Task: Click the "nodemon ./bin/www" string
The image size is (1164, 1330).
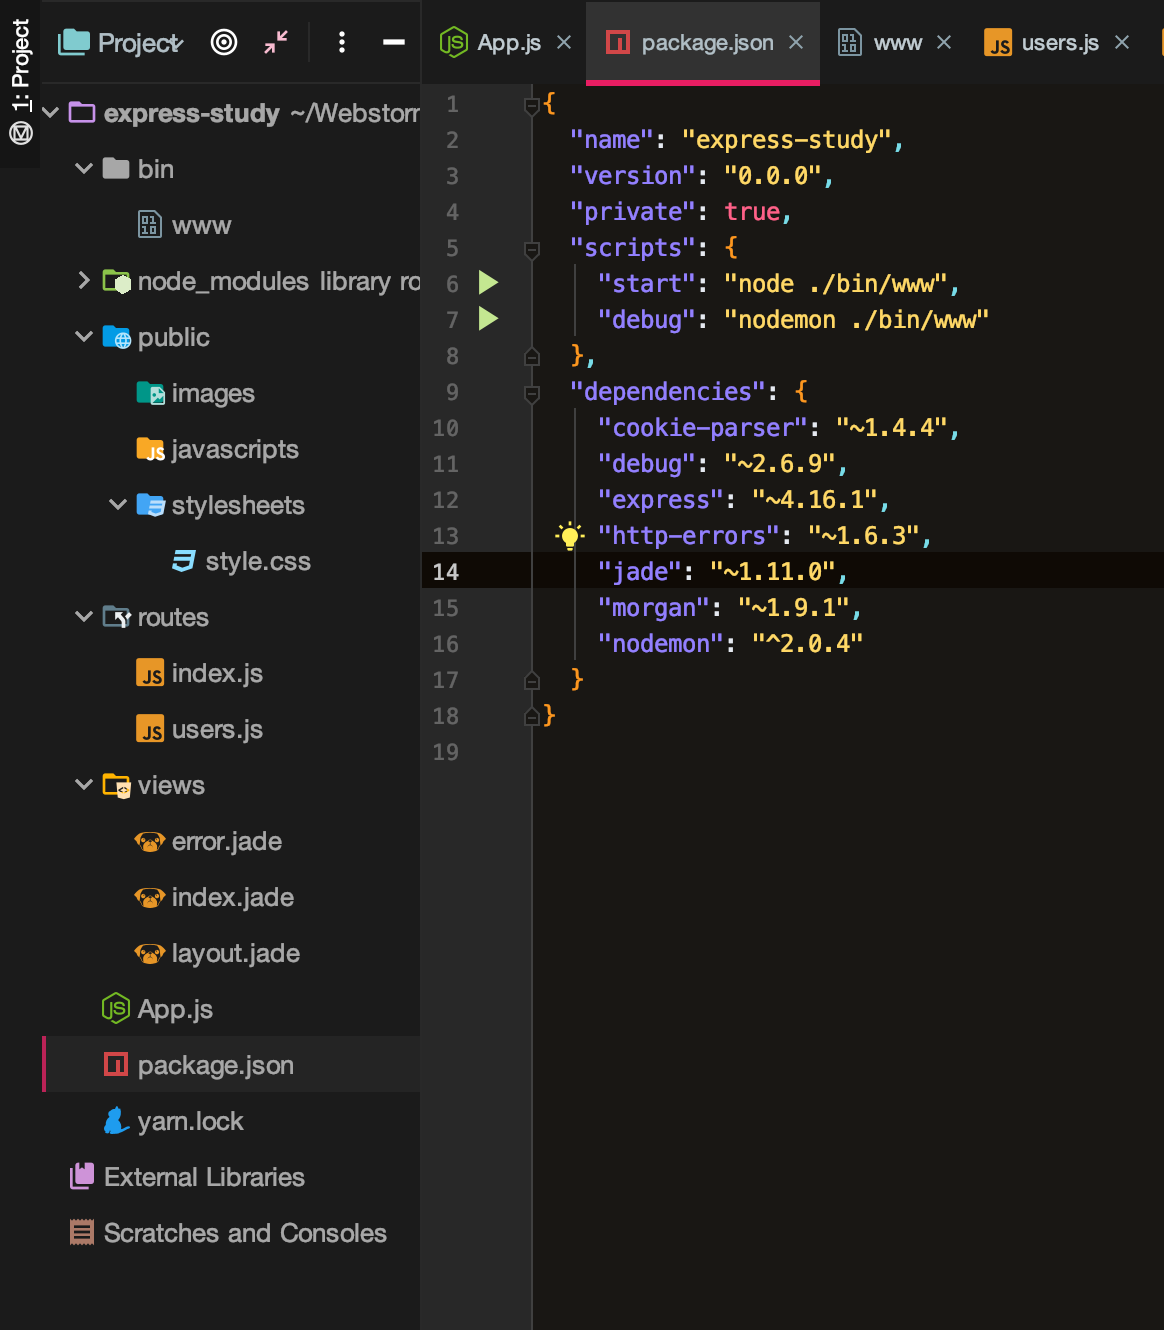Action: [x=856, y=320]
